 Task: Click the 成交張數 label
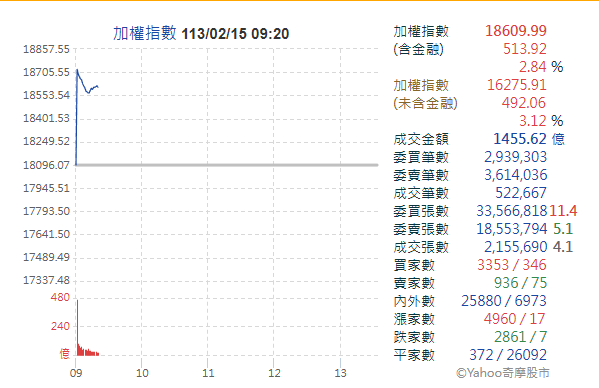[x=421, y=247]
